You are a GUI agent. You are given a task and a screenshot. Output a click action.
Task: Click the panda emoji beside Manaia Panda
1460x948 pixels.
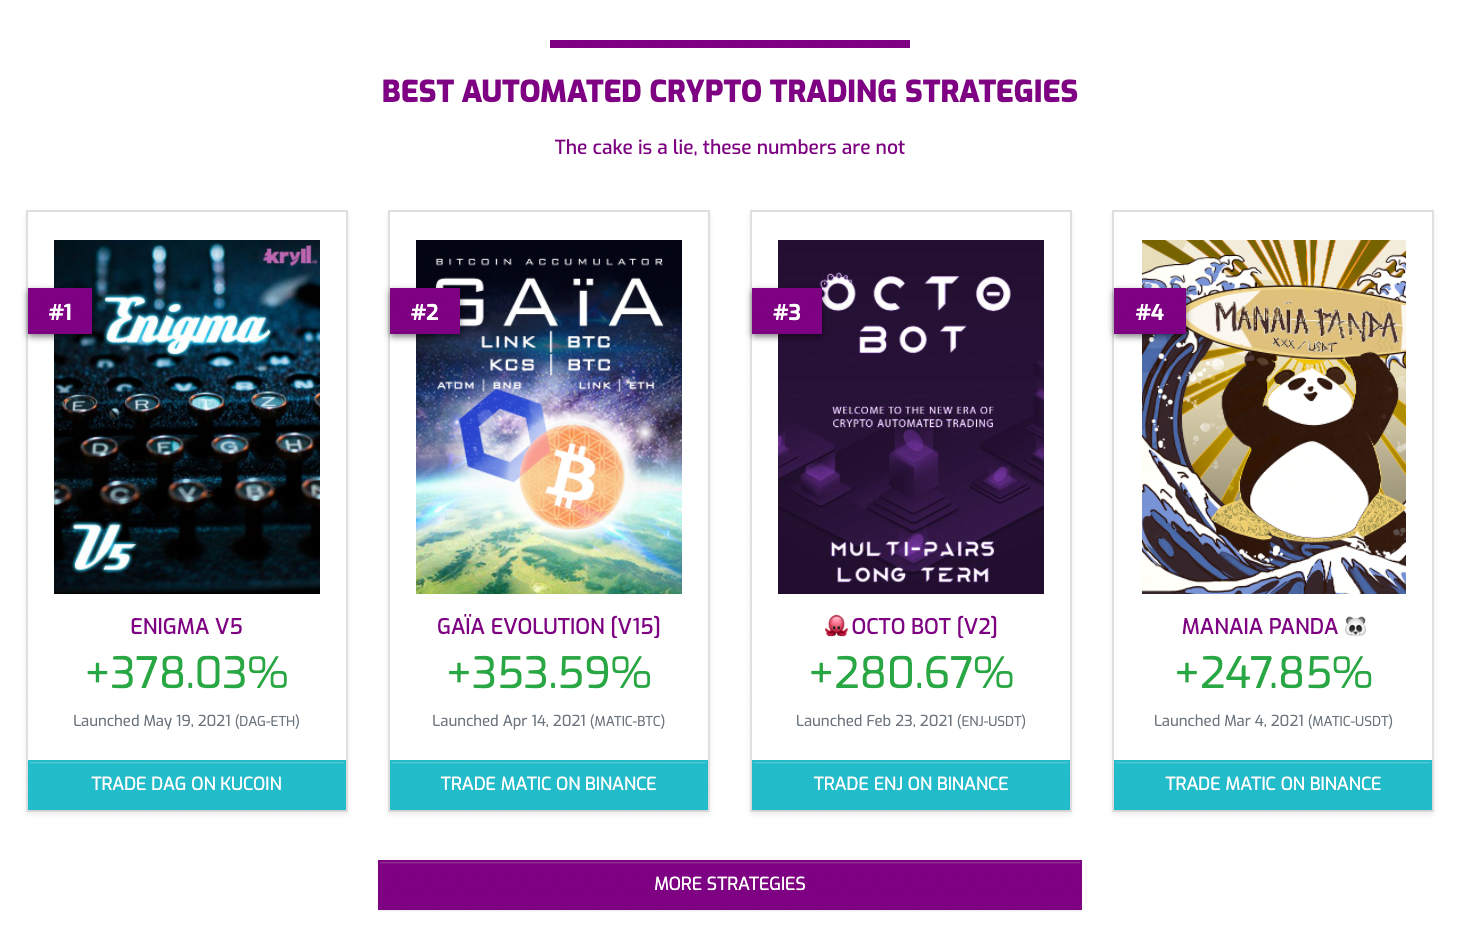point(1355,626)
